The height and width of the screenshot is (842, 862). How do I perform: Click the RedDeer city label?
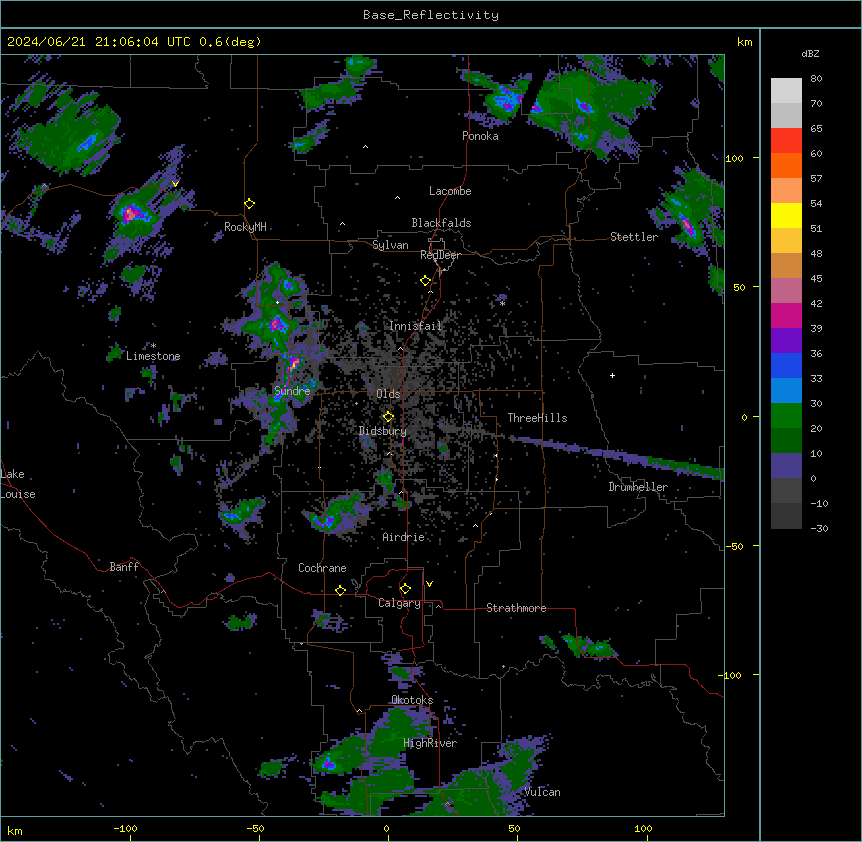point(440,255)
